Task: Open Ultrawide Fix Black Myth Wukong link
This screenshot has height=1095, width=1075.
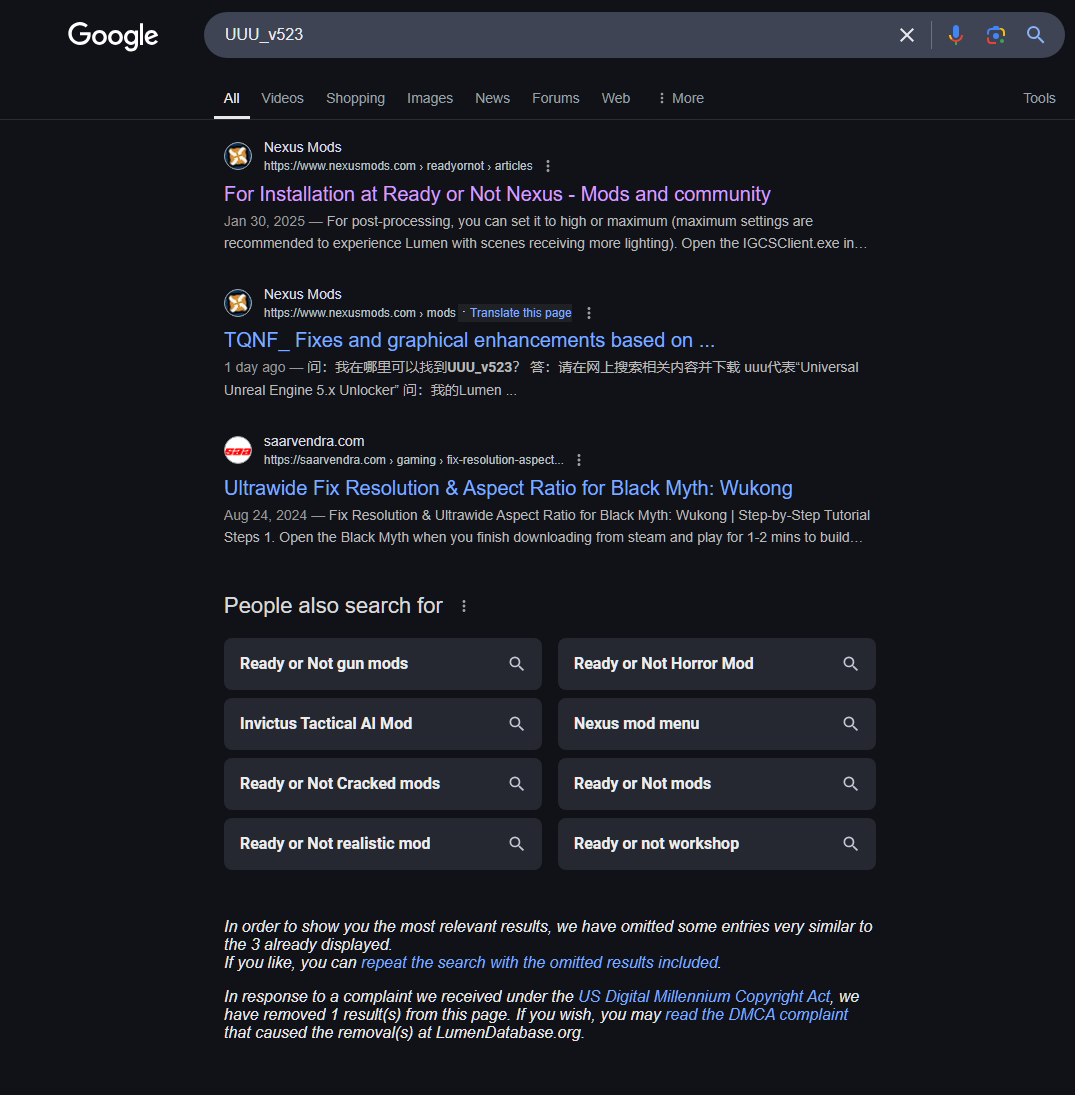Action: coord(508,488)
